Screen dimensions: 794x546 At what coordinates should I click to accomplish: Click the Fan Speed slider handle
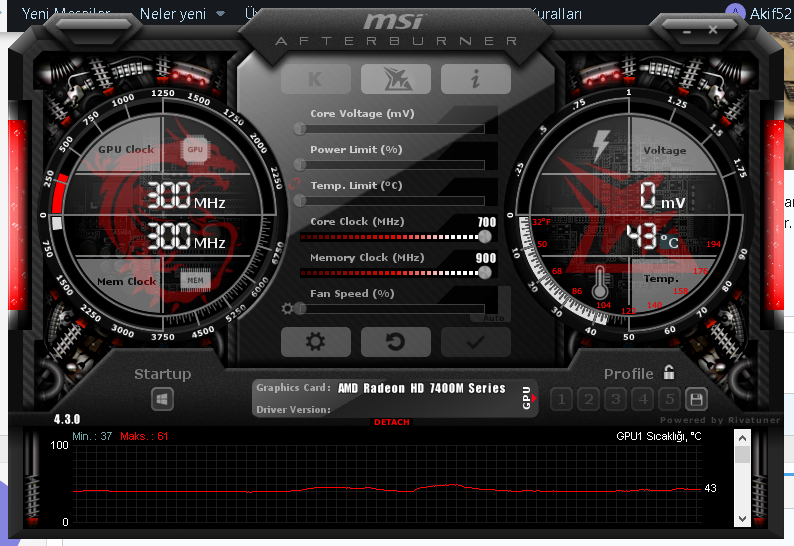tap(300, 308)
